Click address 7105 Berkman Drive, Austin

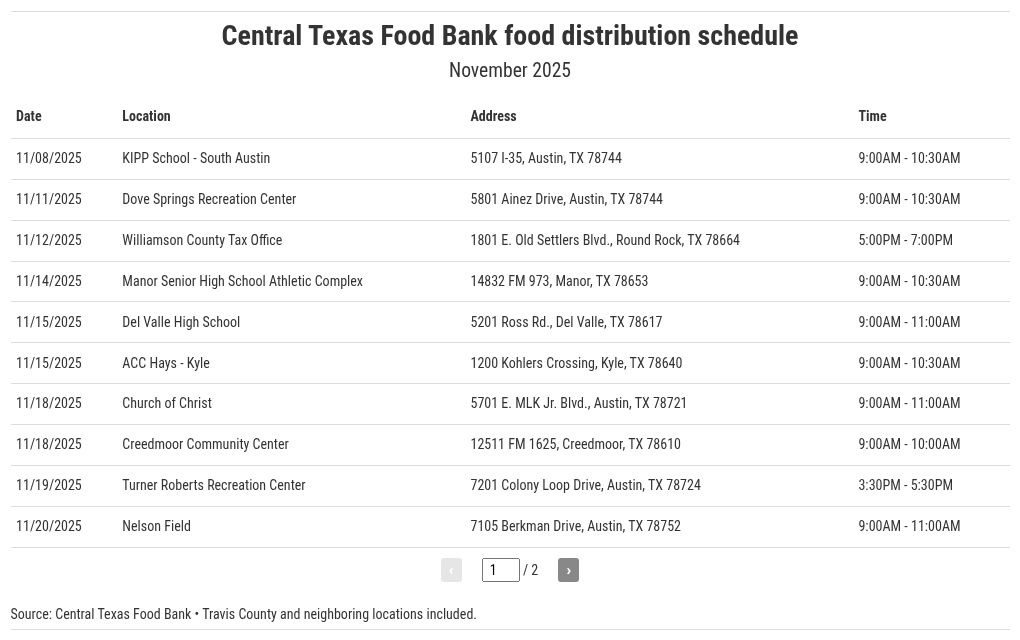575,526
